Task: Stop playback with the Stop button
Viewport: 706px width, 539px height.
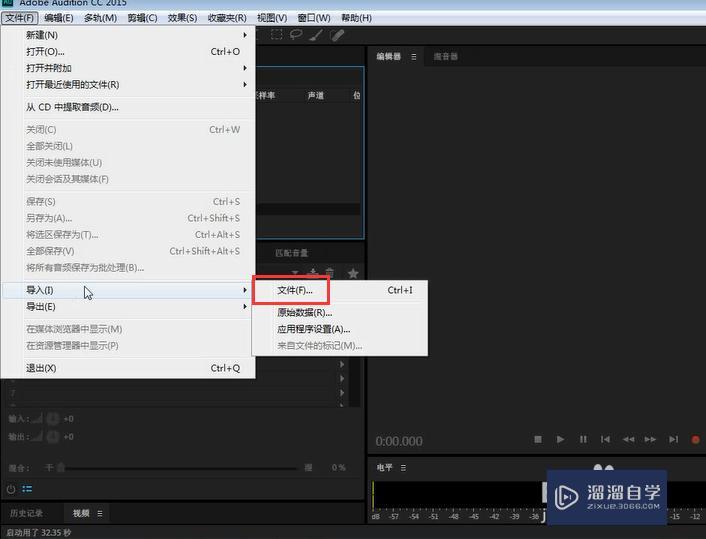Action: 538,439
